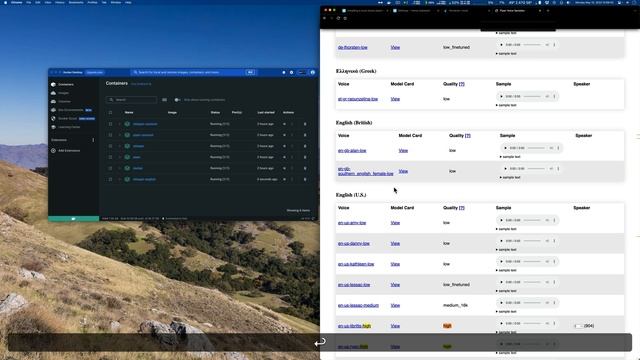
Task: Check the select-all containers checkbox in Docker
Action: point(110,113)
